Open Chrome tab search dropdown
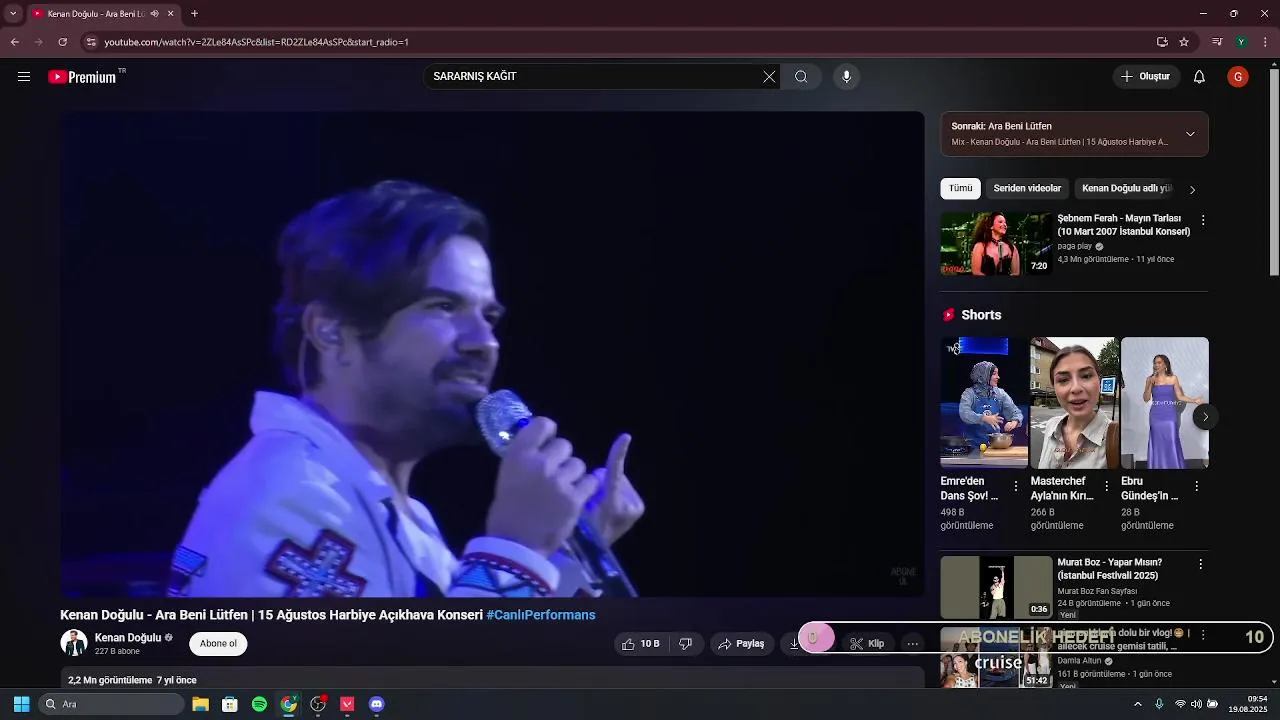Viewport: 1280px width, 720px height. [x=13, y=14]
